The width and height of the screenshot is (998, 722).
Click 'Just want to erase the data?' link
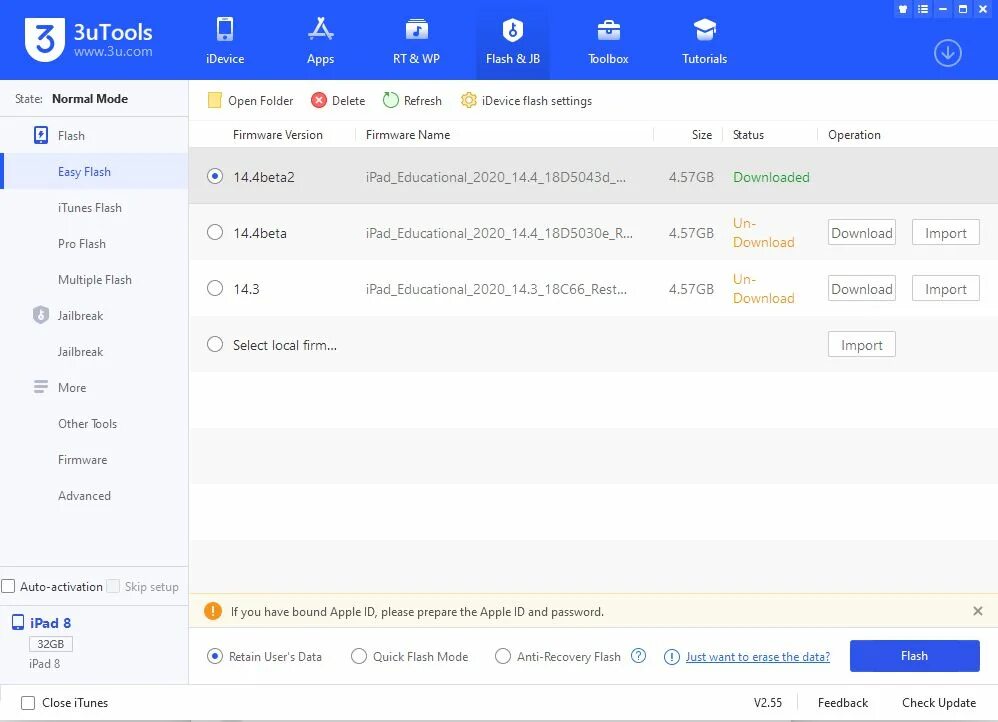tap(757, 656)
